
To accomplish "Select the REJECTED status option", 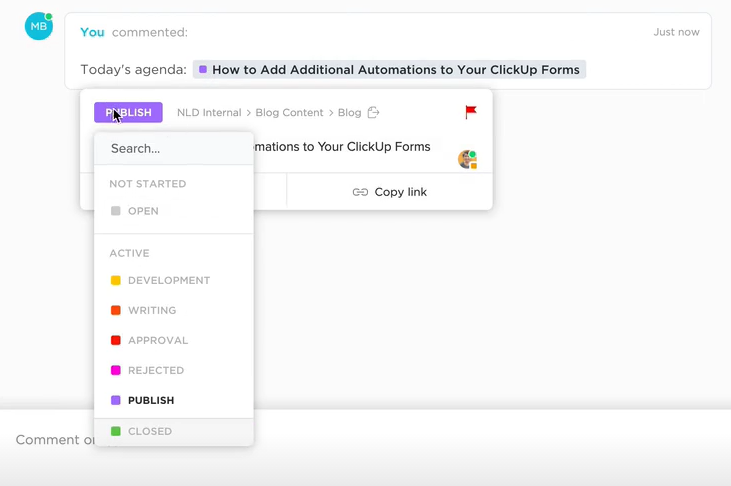I will [174, 370].
